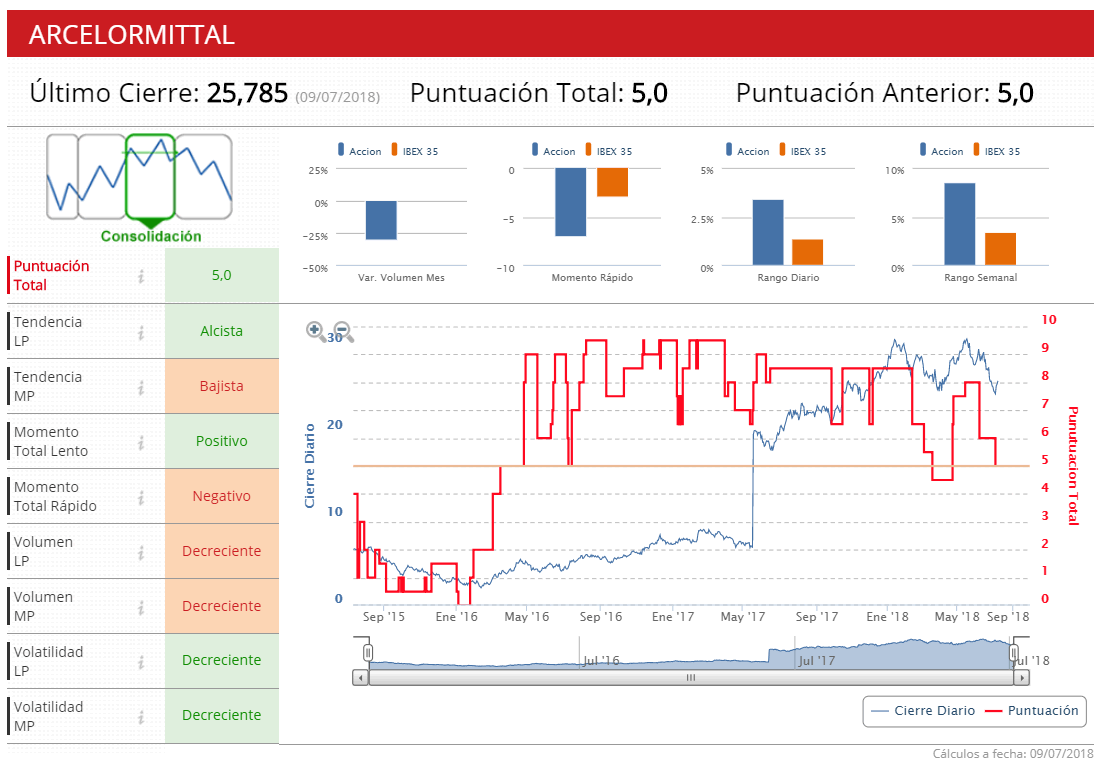Click the 5,0 score cell in Puntuación Total row
1106x767 pixels.
click(x=221, y=275)
